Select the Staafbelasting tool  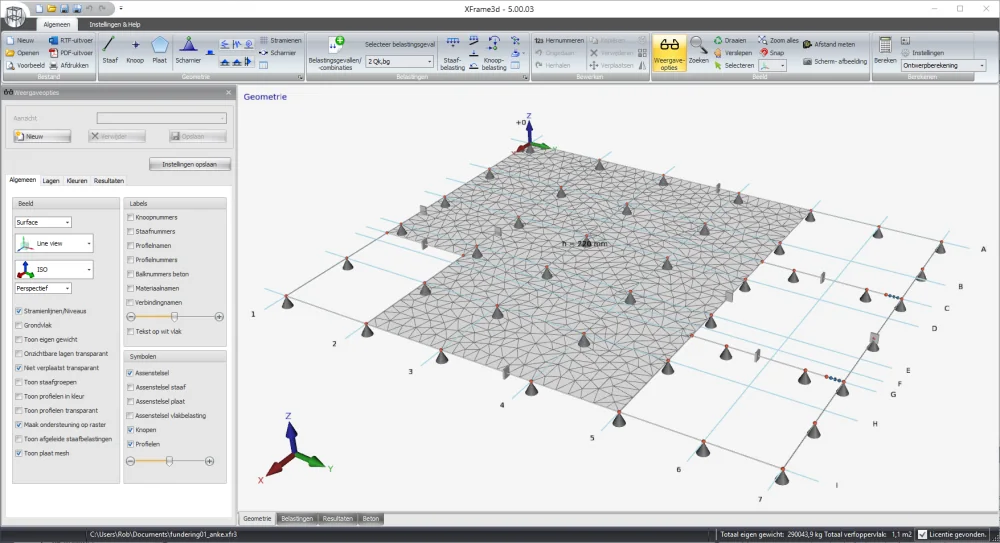click(x=453, y=53)
